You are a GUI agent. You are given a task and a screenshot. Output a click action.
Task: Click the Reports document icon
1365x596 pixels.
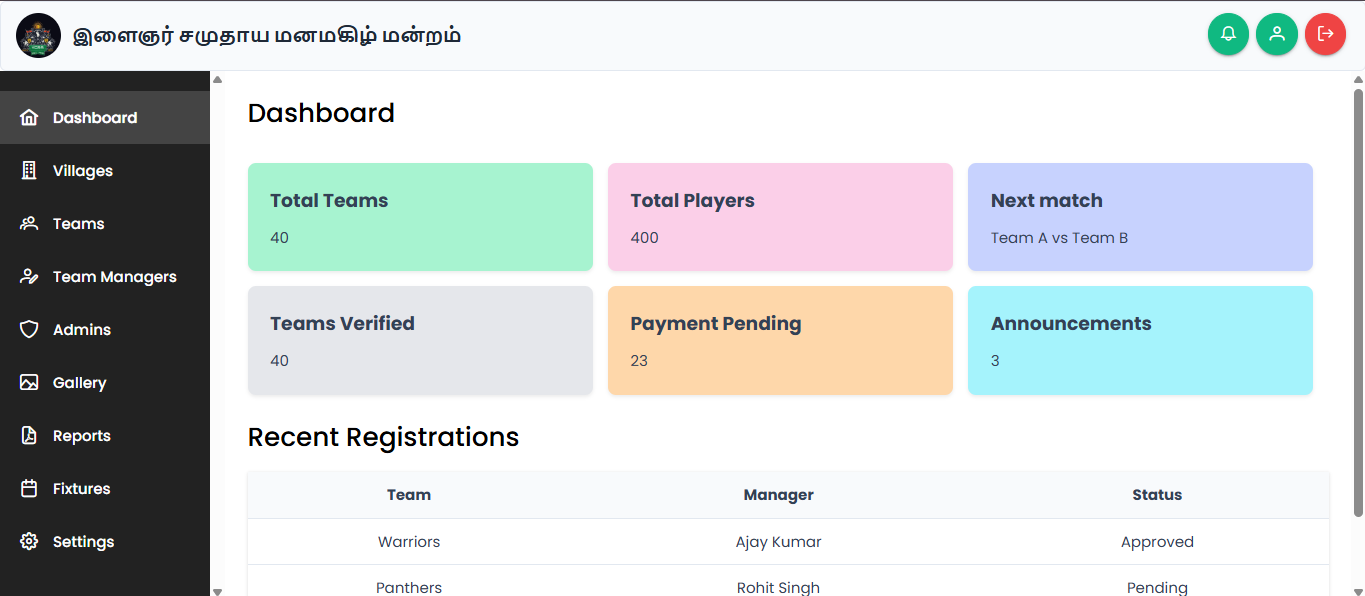pyautogui.click(x=29, y=436)
